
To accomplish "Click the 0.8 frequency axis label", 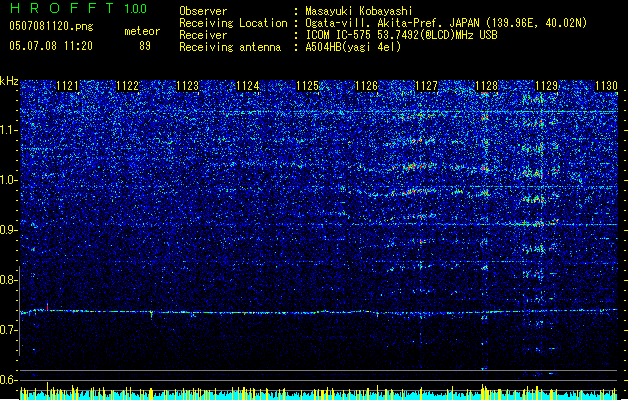I will [9, 280].
